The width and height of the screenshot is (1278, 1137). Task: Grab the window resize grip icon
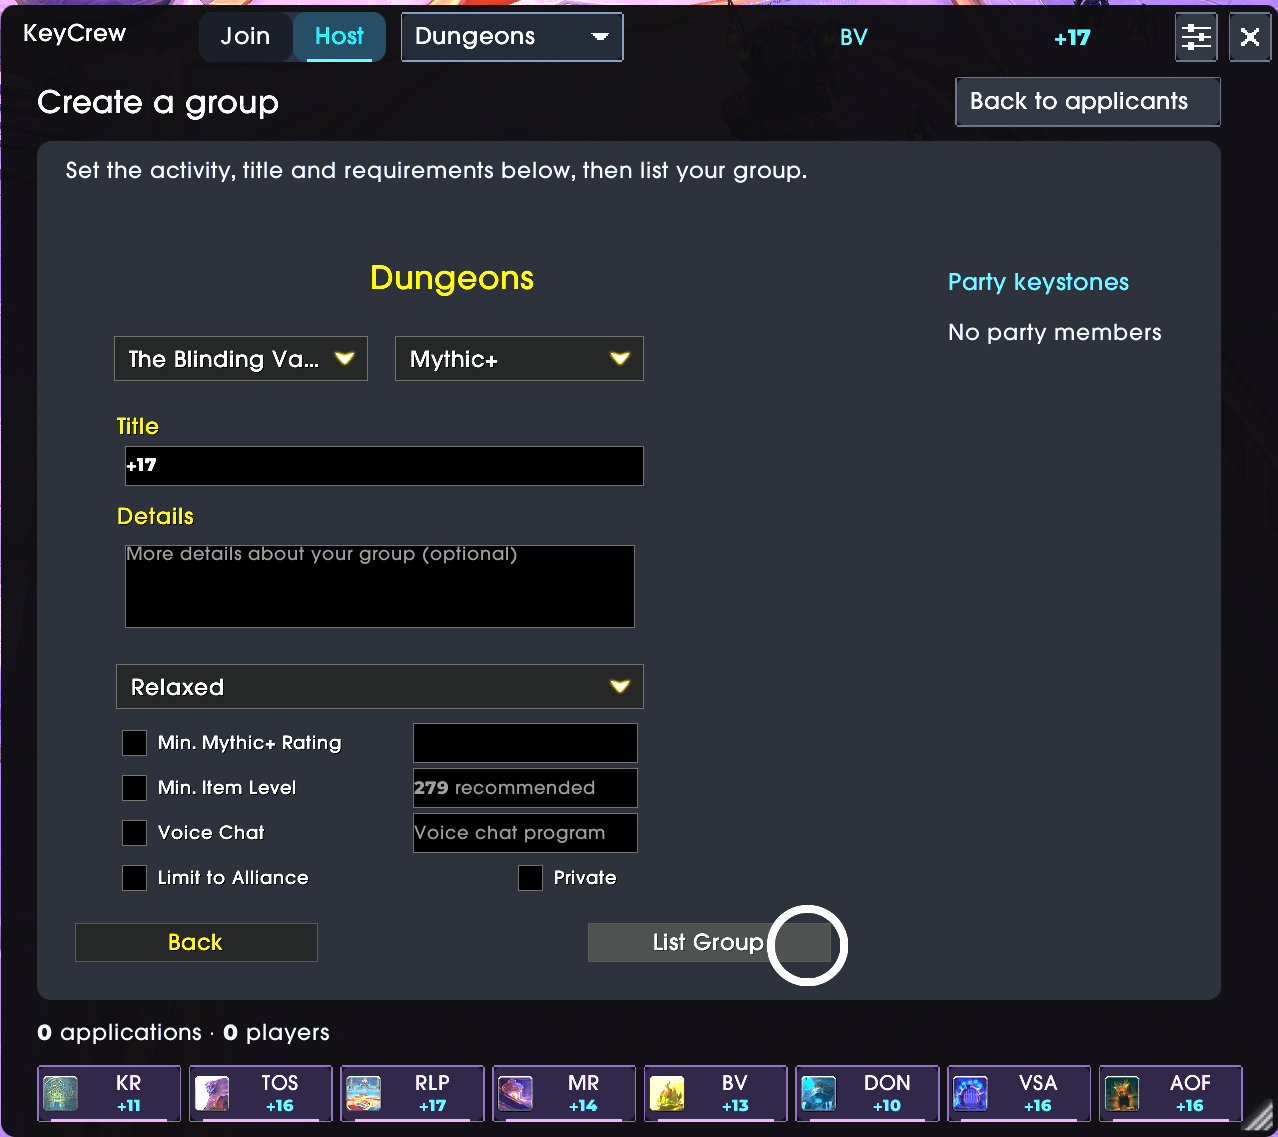[1259, 1117]
